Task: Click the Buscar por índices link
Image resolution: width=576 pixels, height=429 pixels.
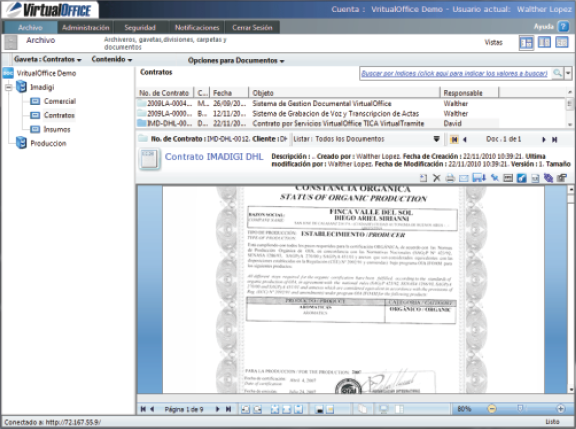Action: pyautogui.click(x=454, y=73)
